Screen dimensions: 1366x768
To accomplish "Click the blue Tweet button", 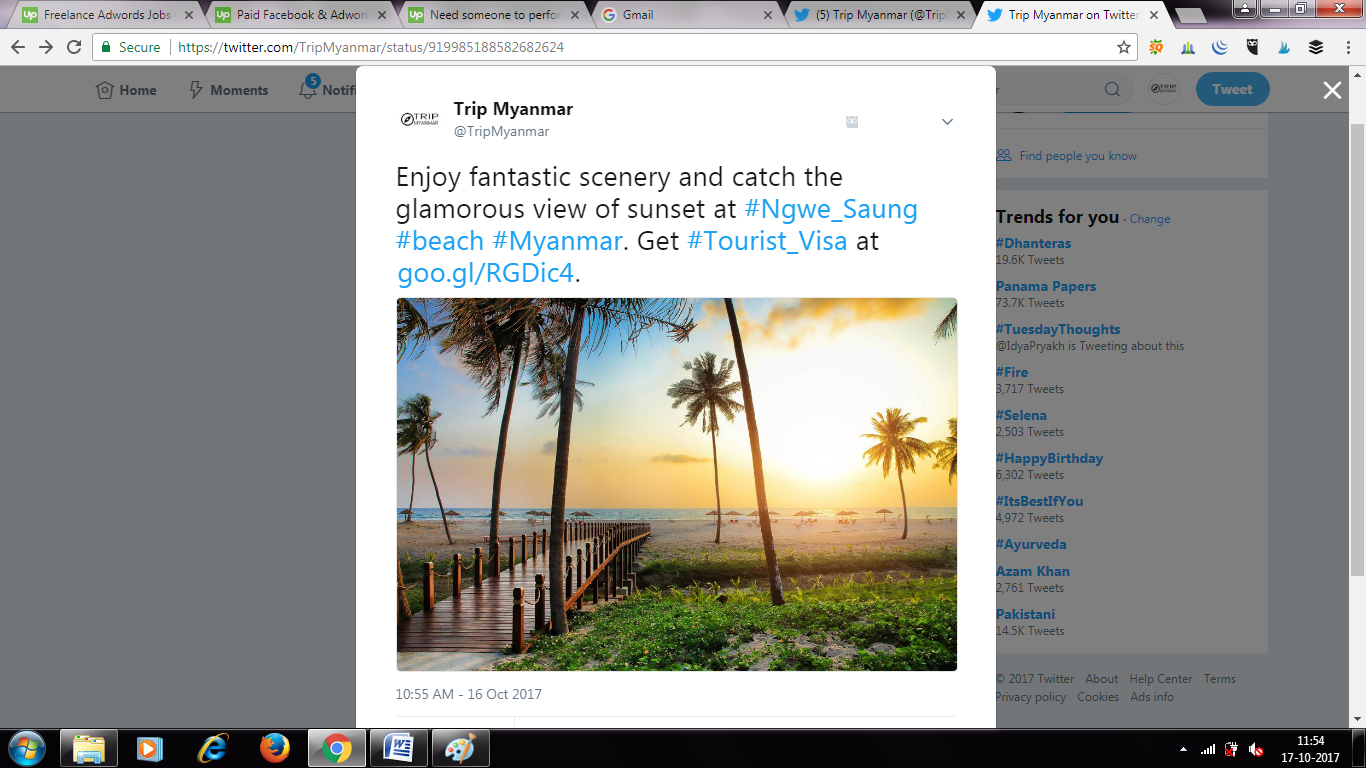I will (1232, 89).
